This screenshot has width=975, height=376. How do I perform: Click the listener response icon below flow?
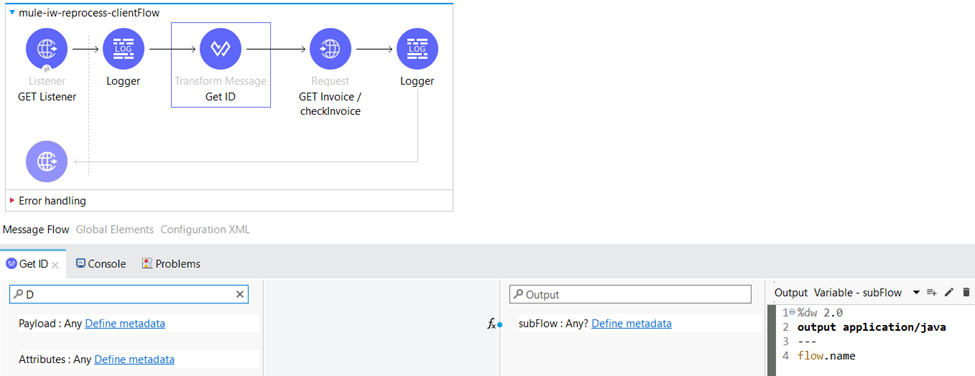(x=47, y=162)
